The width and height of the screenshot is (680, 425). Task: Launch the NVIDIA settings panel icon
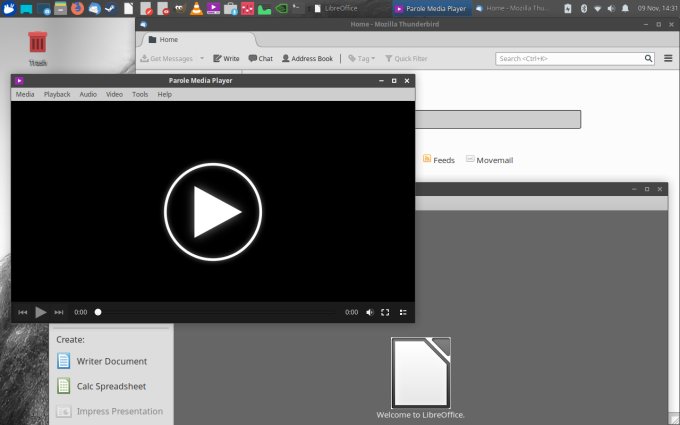point(281,8)
